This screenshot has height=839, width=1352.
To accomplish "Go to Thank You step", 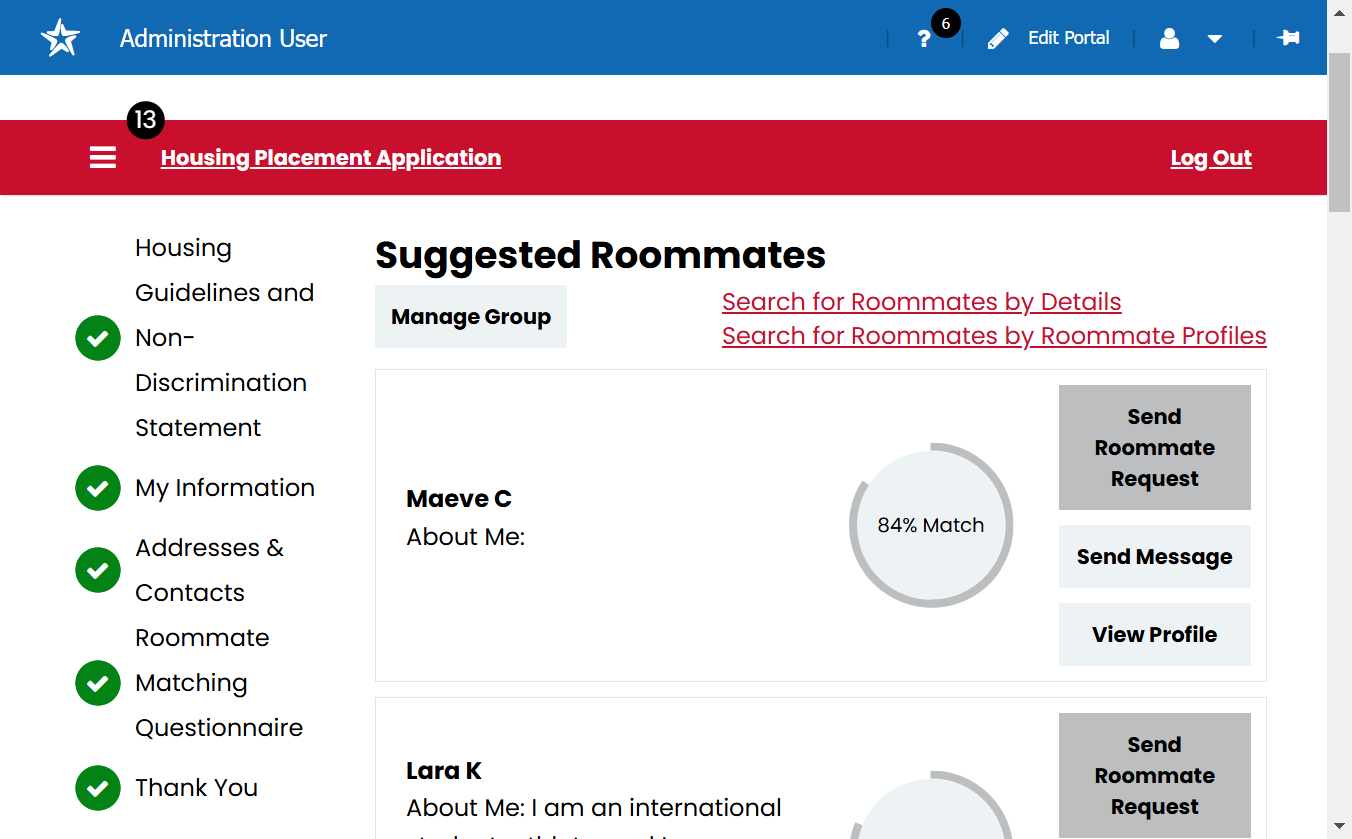I will click(196, 788).
